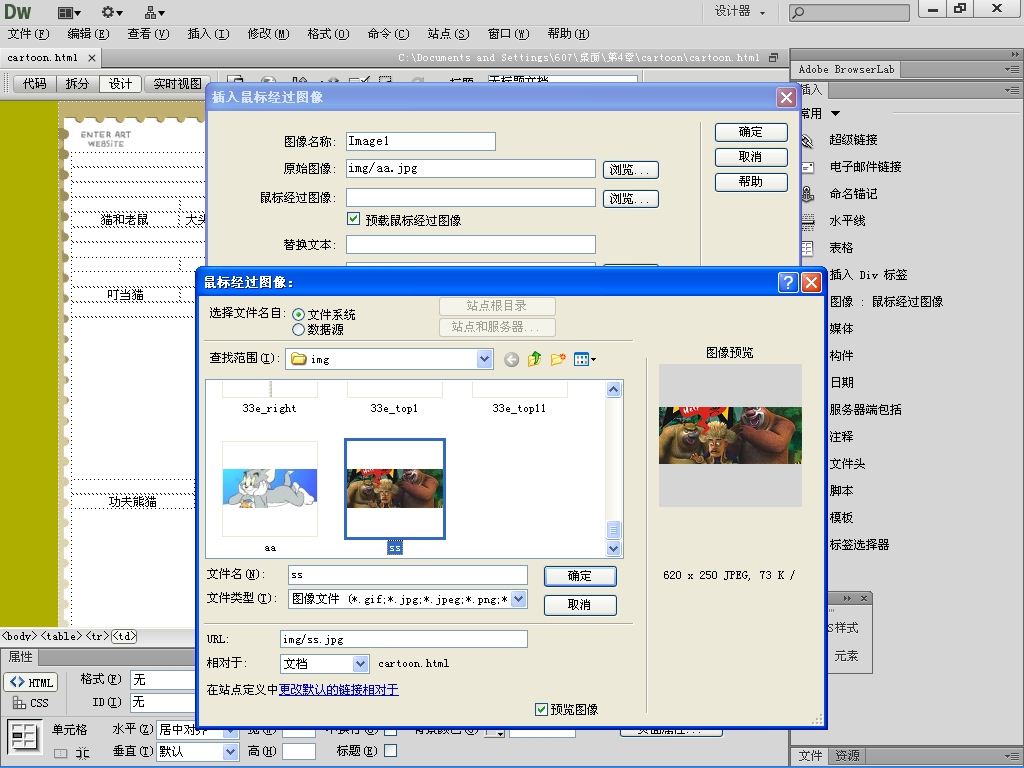
Task: Collapse panels with double-arrow icon at top right
Action: click(1014, 54)
